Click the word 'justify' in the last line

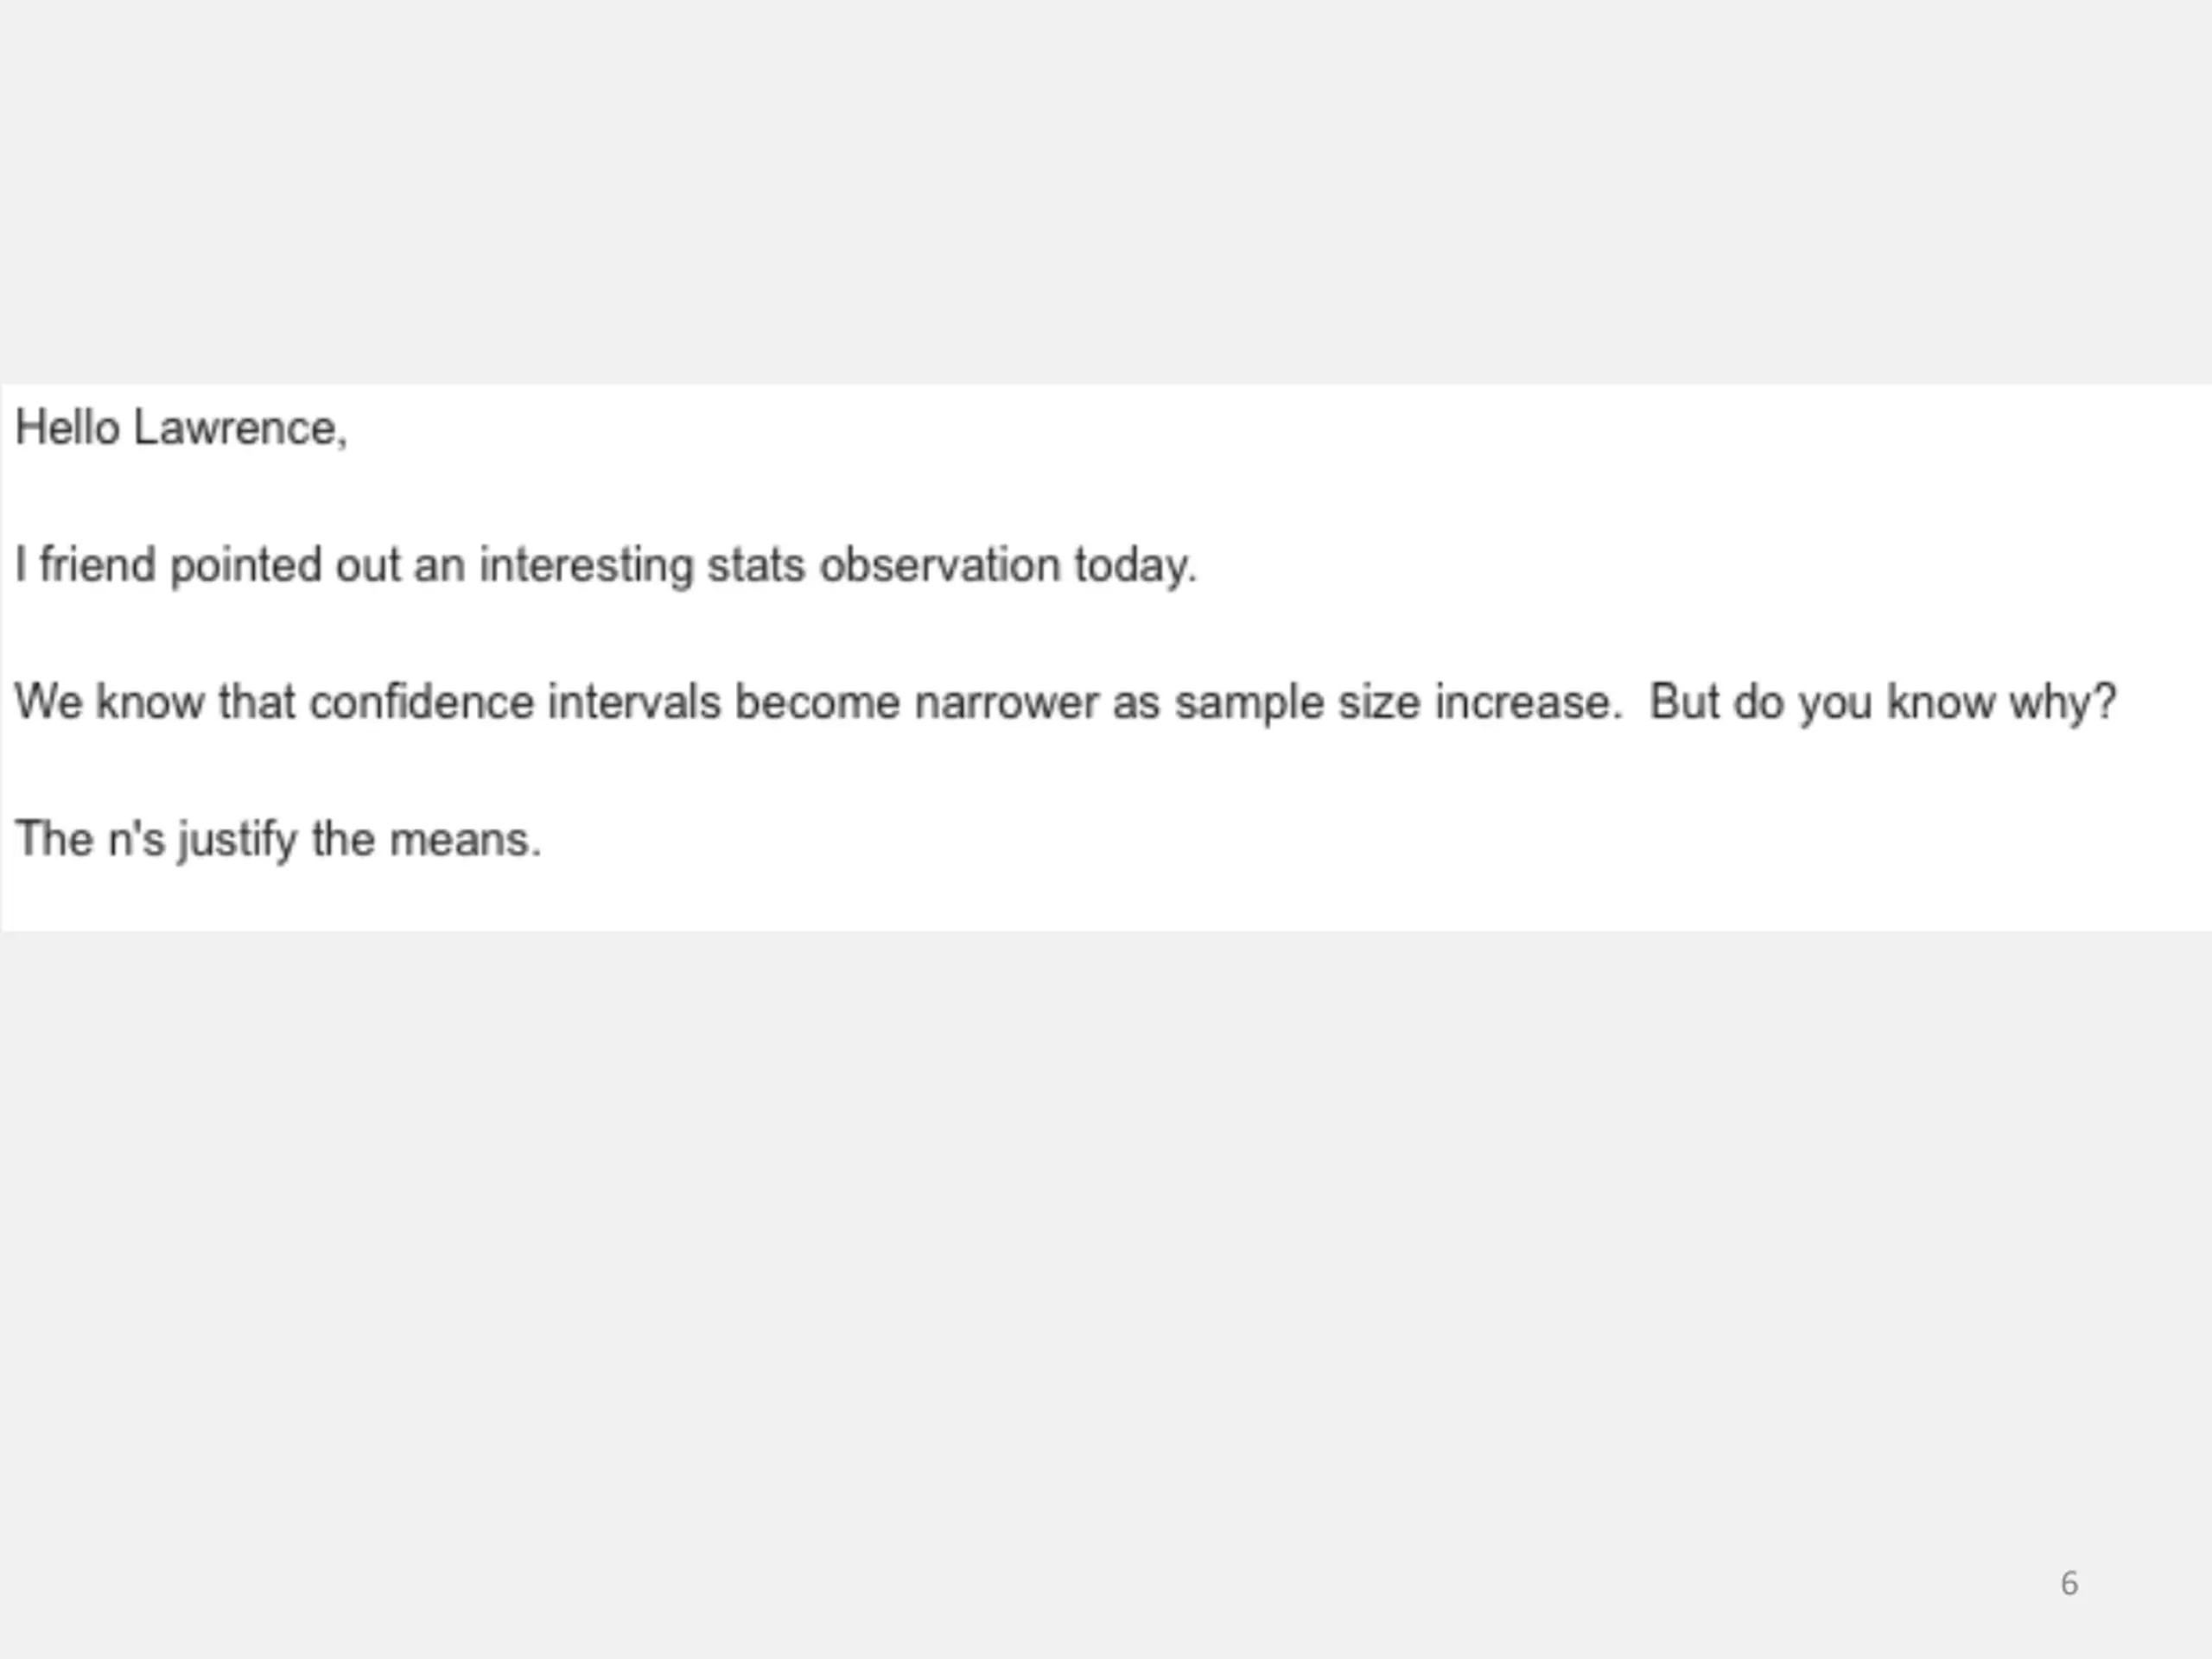[238, 841]
